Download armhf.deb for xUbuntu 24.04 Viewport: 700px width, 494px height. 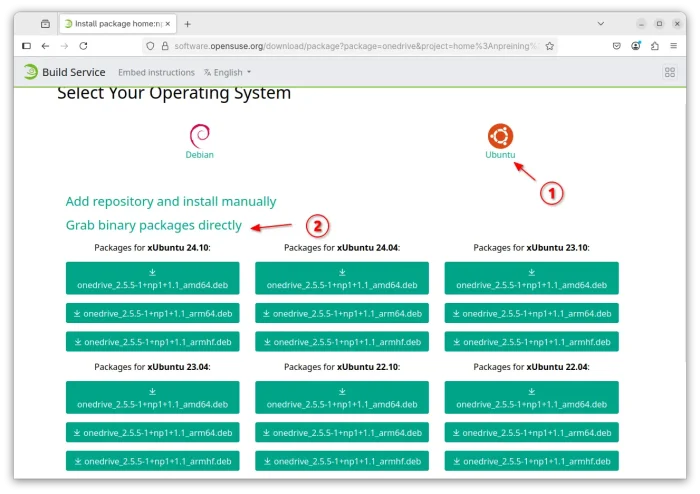(x=342, y=342)
